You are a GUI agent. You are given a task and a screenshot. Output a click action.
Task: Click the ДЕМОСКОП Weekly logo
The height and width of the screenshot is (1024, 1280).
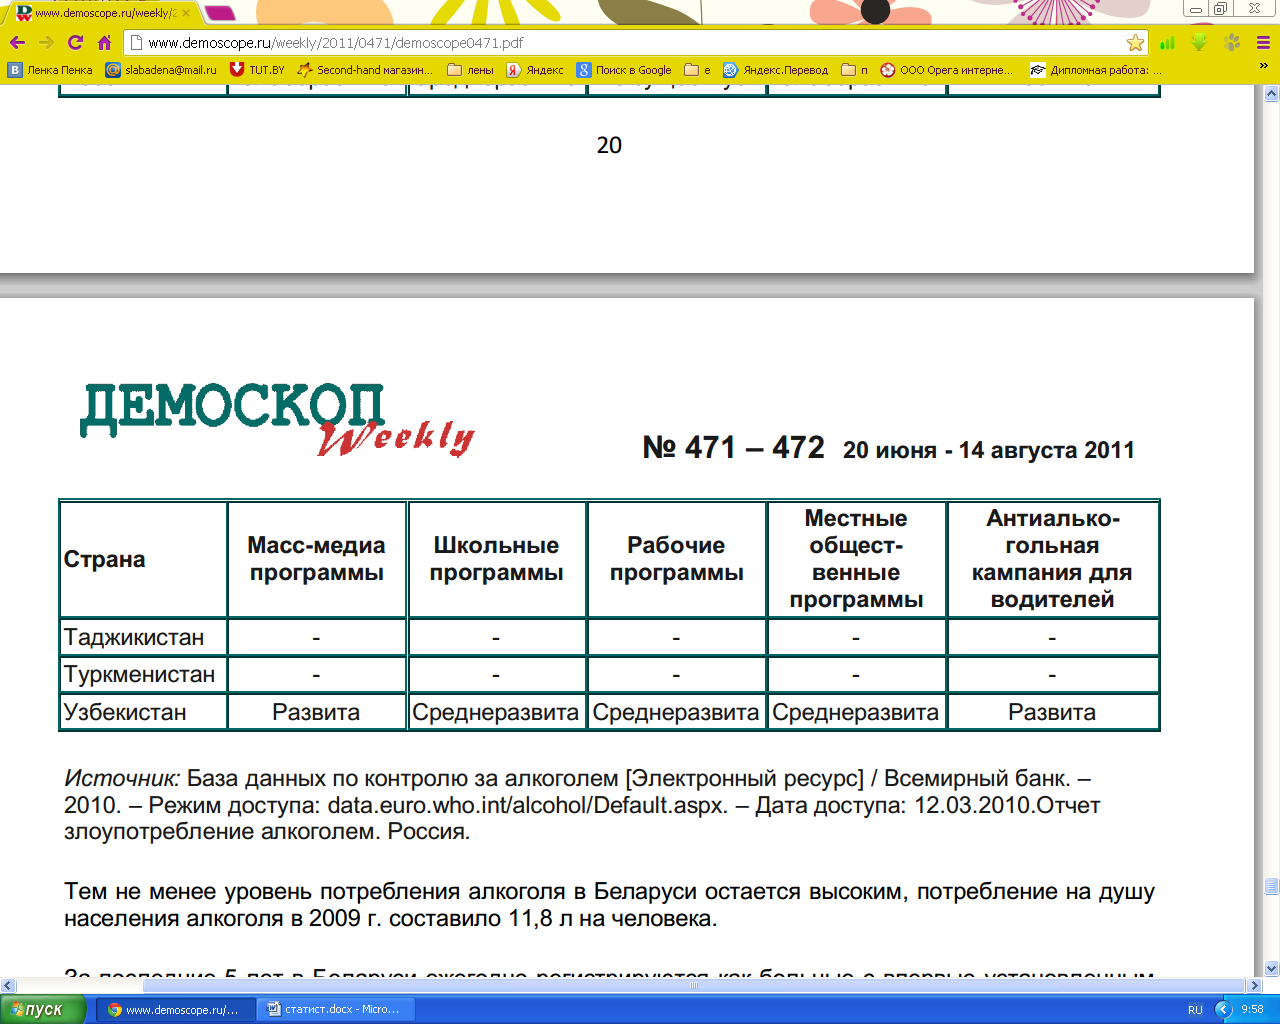click(x=277, y=420)
